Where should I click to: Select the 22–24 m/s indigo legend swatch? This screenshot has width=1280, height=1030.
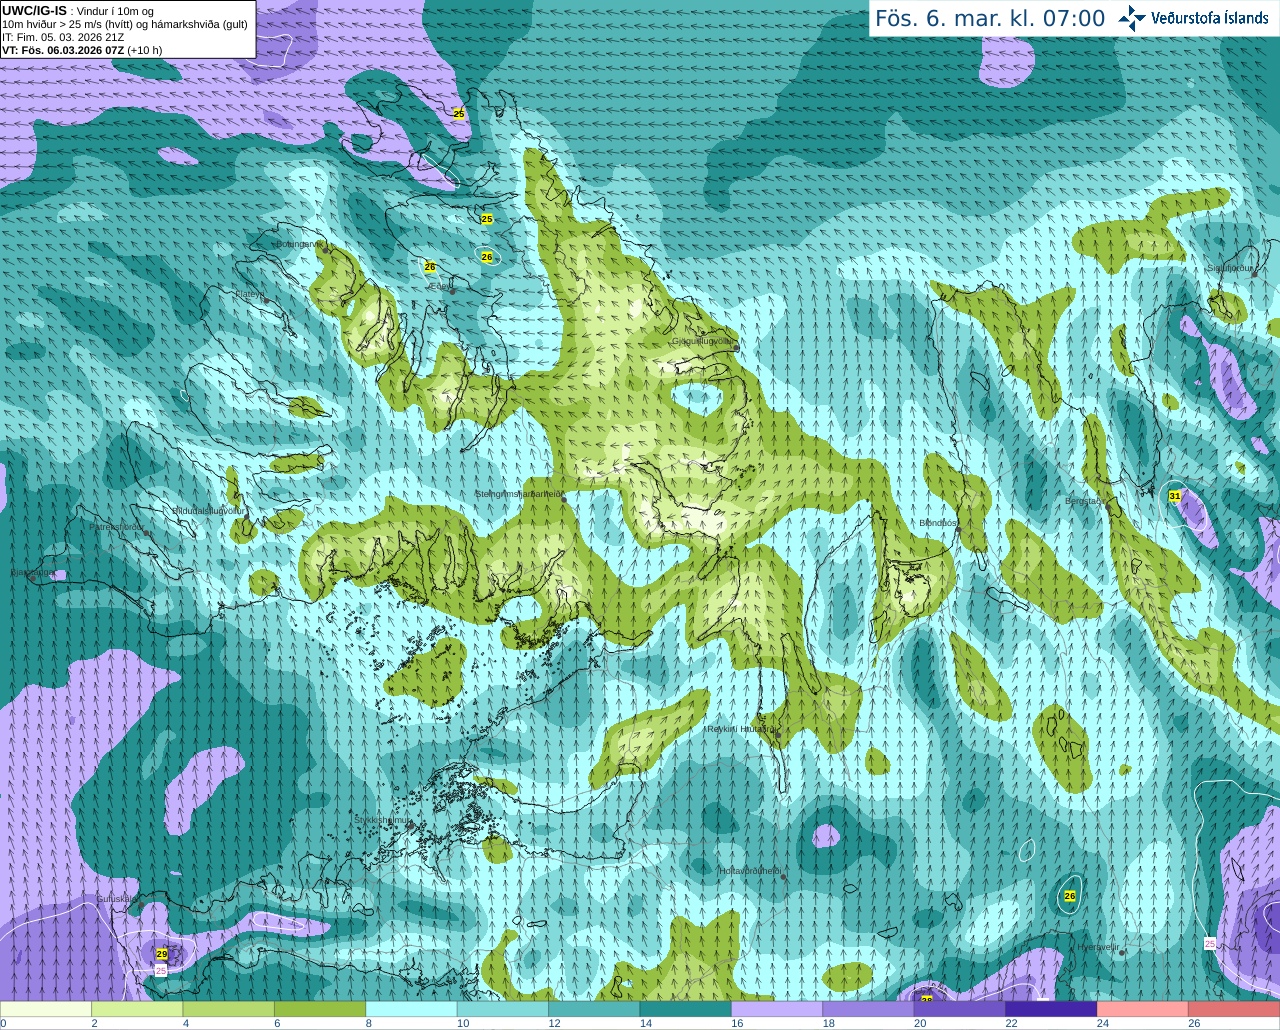(x=1051, y=1009)
